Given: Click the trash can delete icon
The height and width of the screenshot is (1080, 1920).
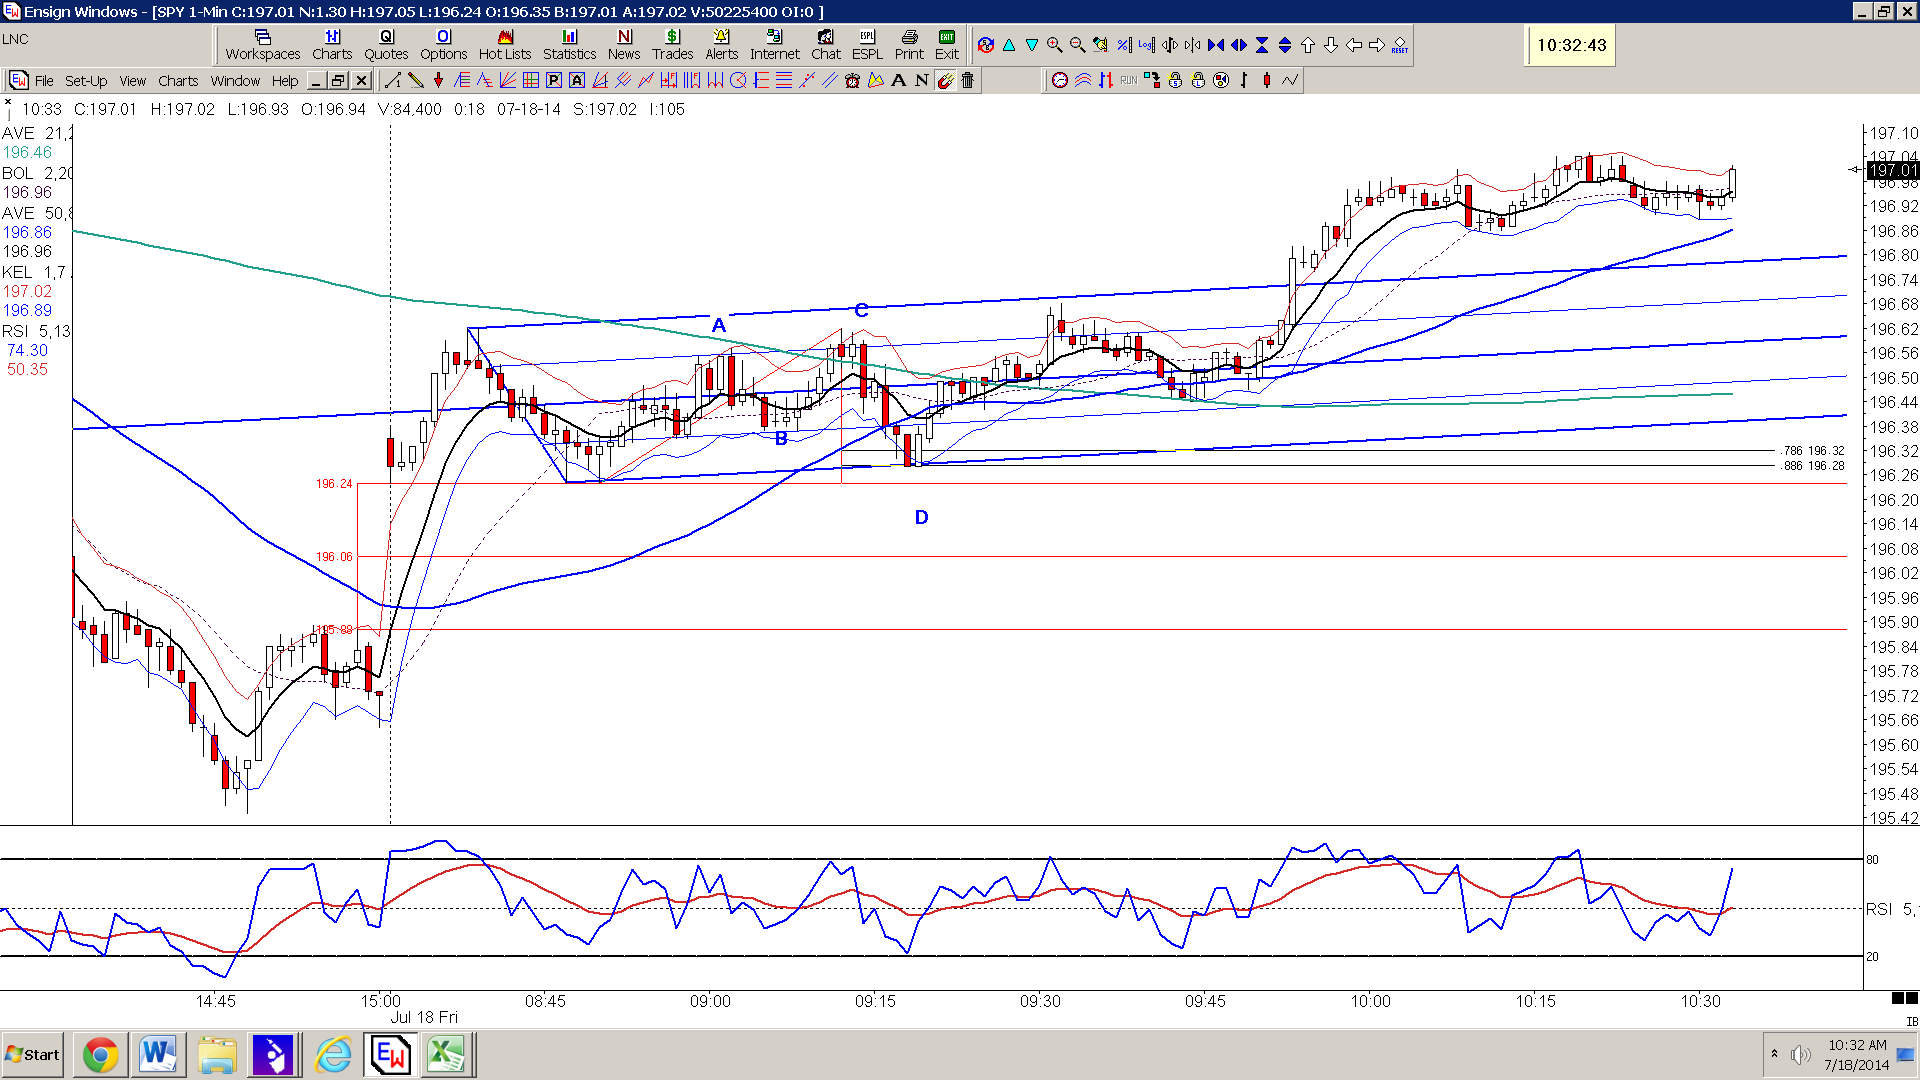Looking at the screenshot, I should coord(968,80).
